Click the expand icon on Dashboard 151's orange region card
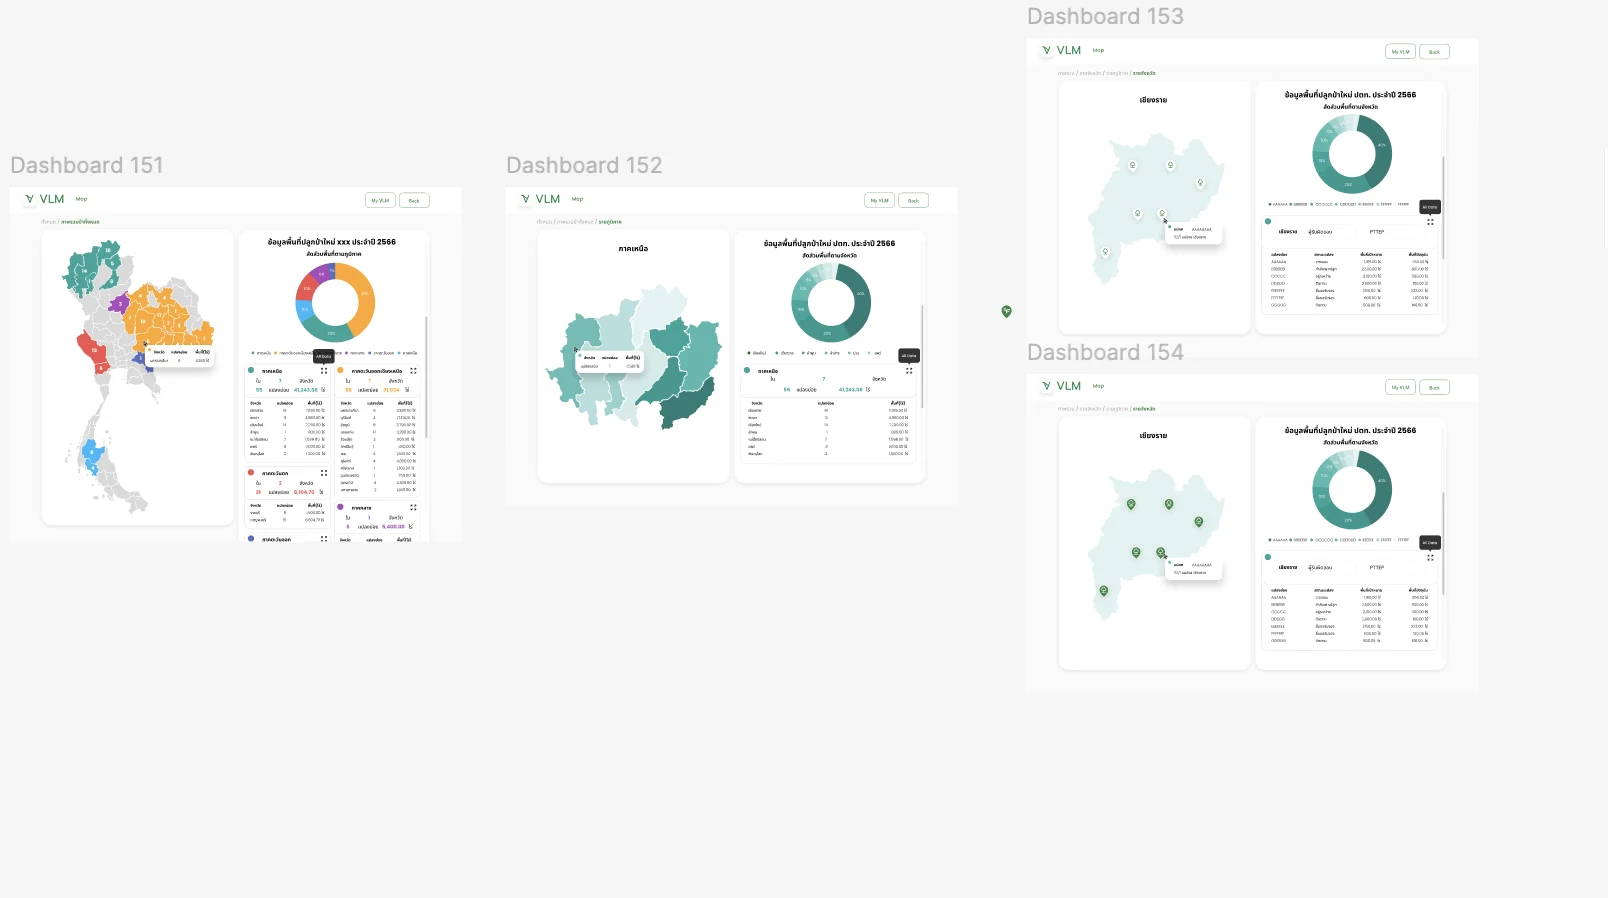The width and height of the screenshot is (1608, 898). 413,371
